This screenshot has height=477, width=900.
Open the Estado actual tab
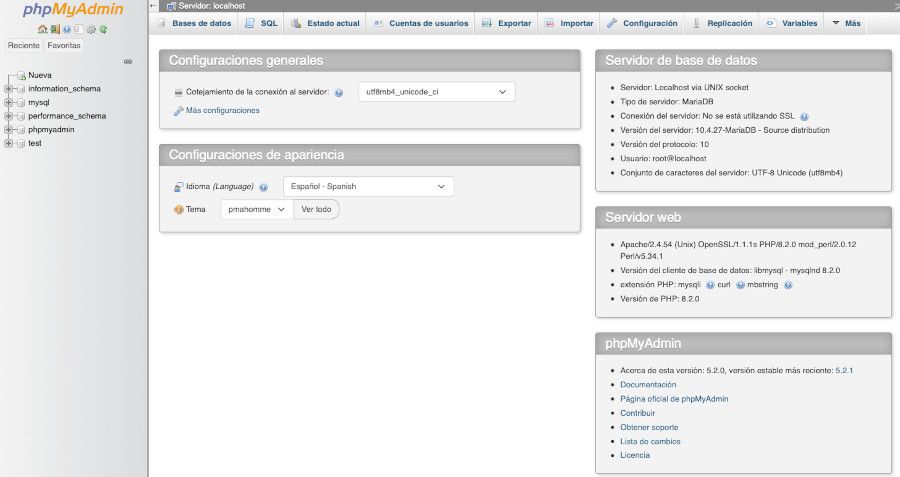point(325,24)
